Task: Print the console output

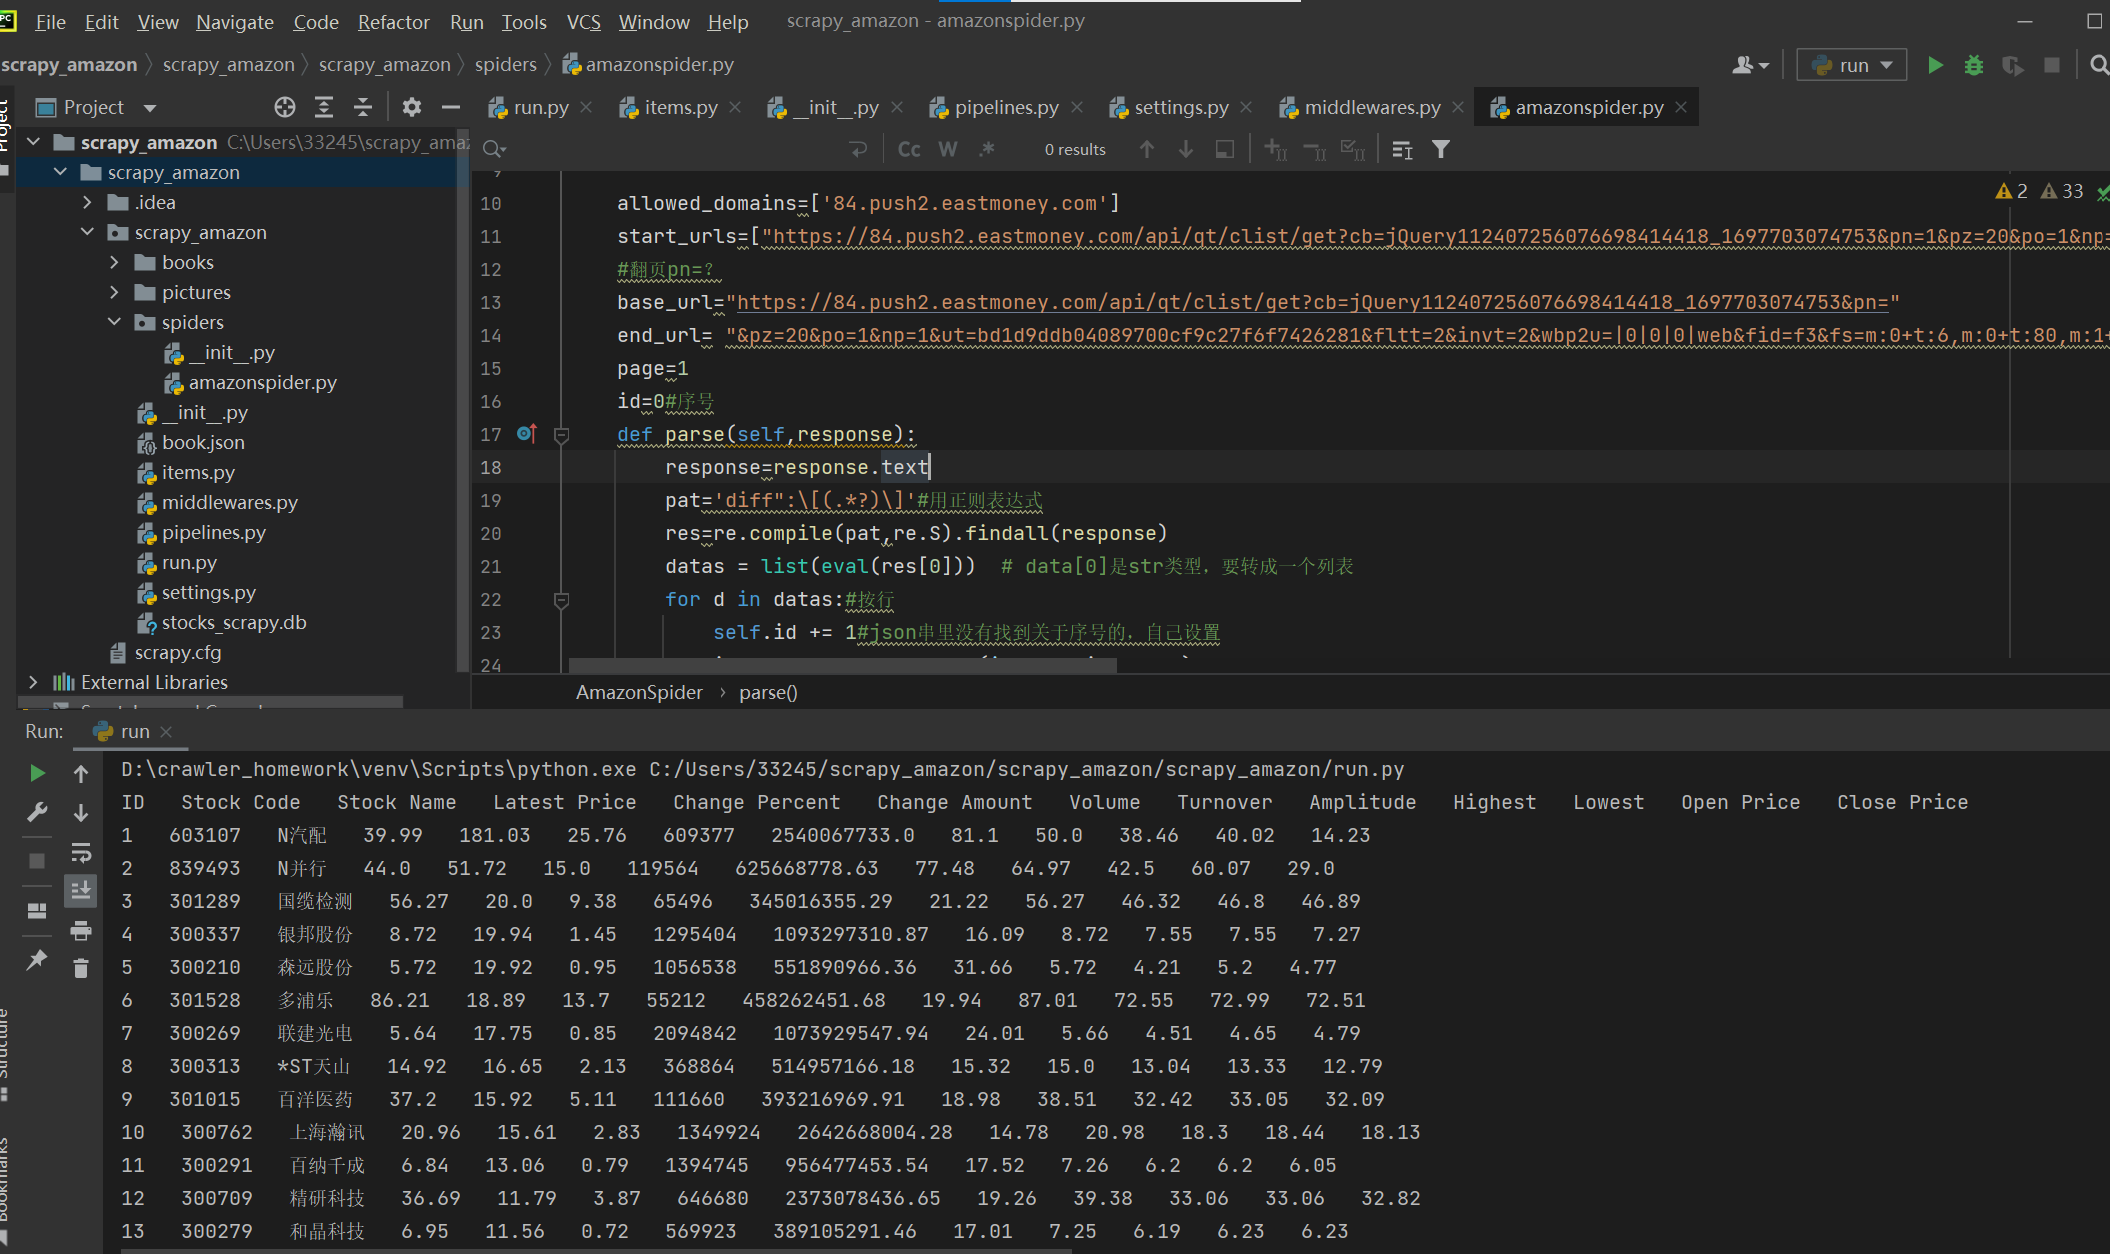Action: click(x=81, y=930)
